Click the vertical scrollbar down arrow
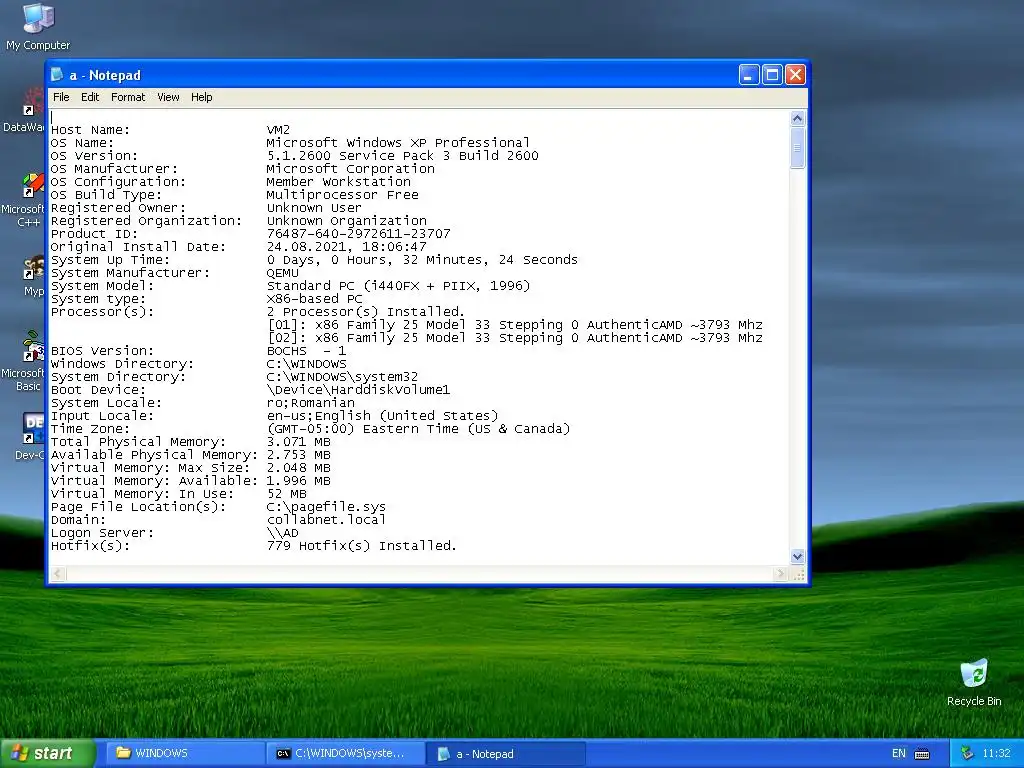1024x768 pixels. (x=797, y=556)
